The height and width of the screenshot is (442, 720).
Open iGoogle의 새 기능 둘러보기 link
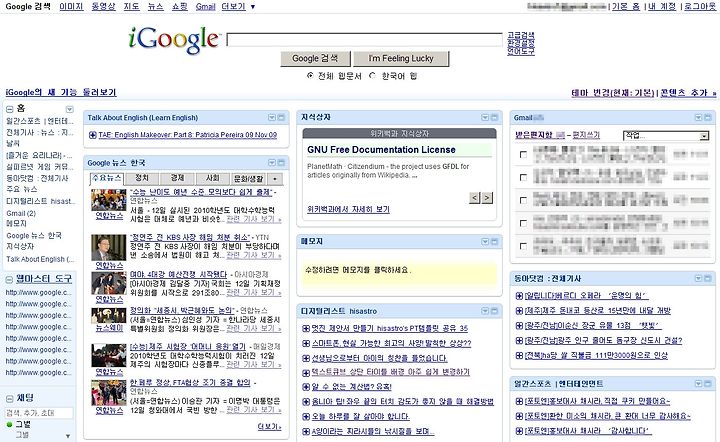click(x=61, y=92)
